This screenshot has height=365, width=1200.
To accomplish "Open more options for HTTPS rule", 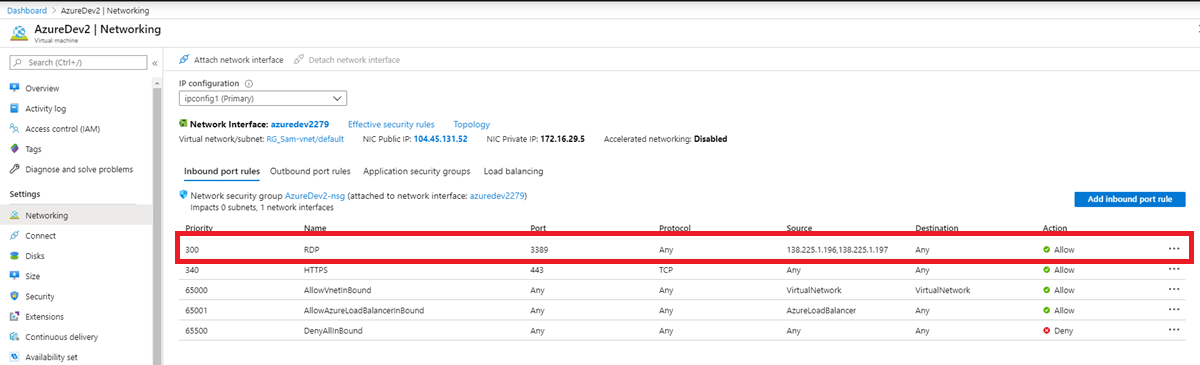I will point(1173,269).
